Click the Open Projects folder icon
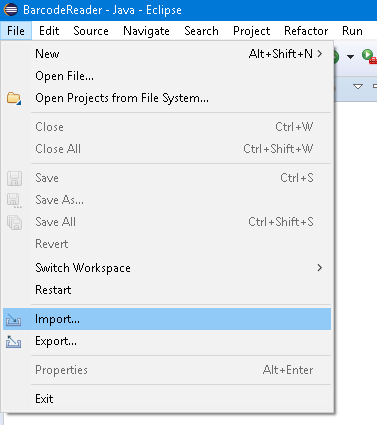Viewport: 377px width, 425px height. 14,98
